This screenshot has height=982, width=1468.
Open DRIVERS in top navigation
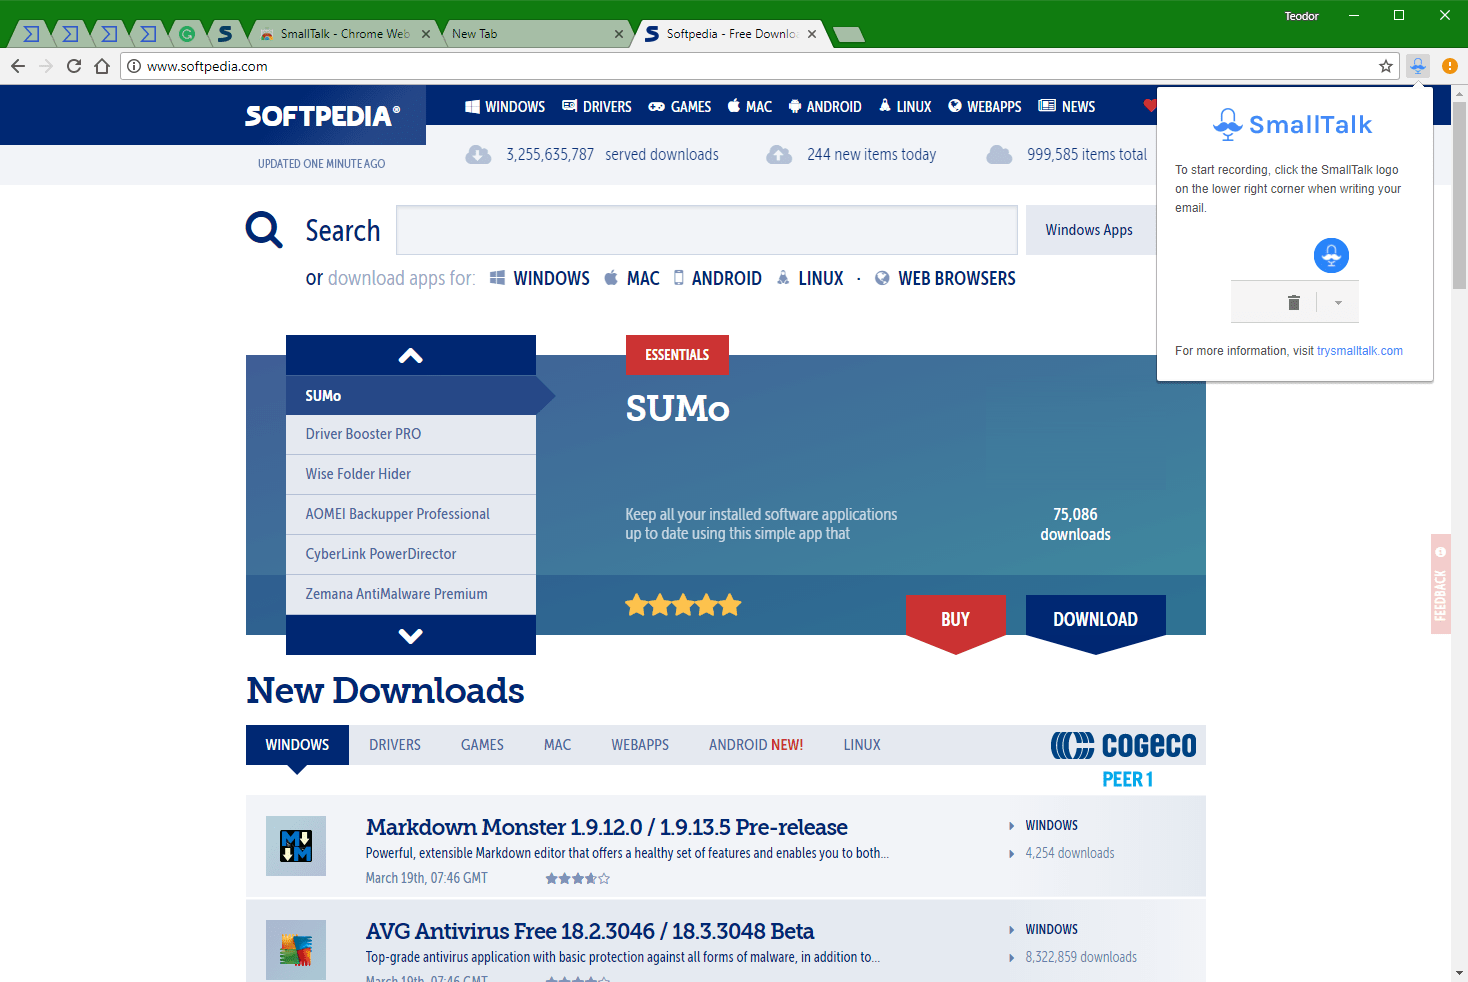(x=597, y=106)
